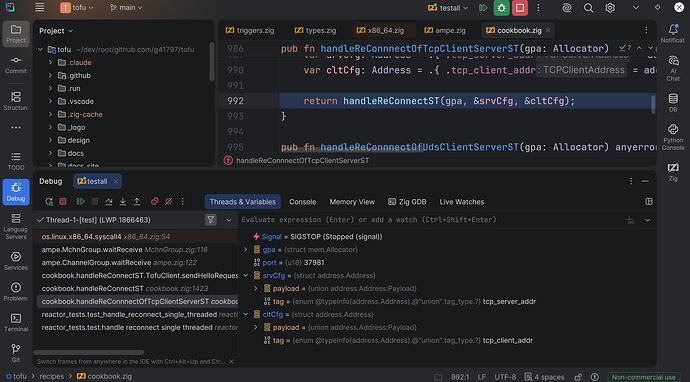
Task: Open the Notifications panel
Action: (673, 33)
